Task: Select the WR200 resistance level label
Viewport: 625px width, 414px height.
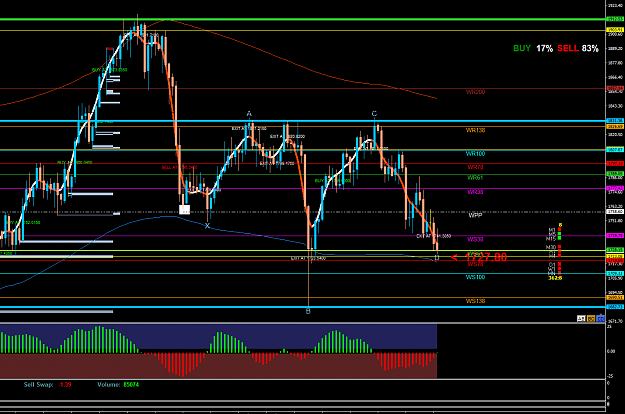Action: click(x=475, y=92)
